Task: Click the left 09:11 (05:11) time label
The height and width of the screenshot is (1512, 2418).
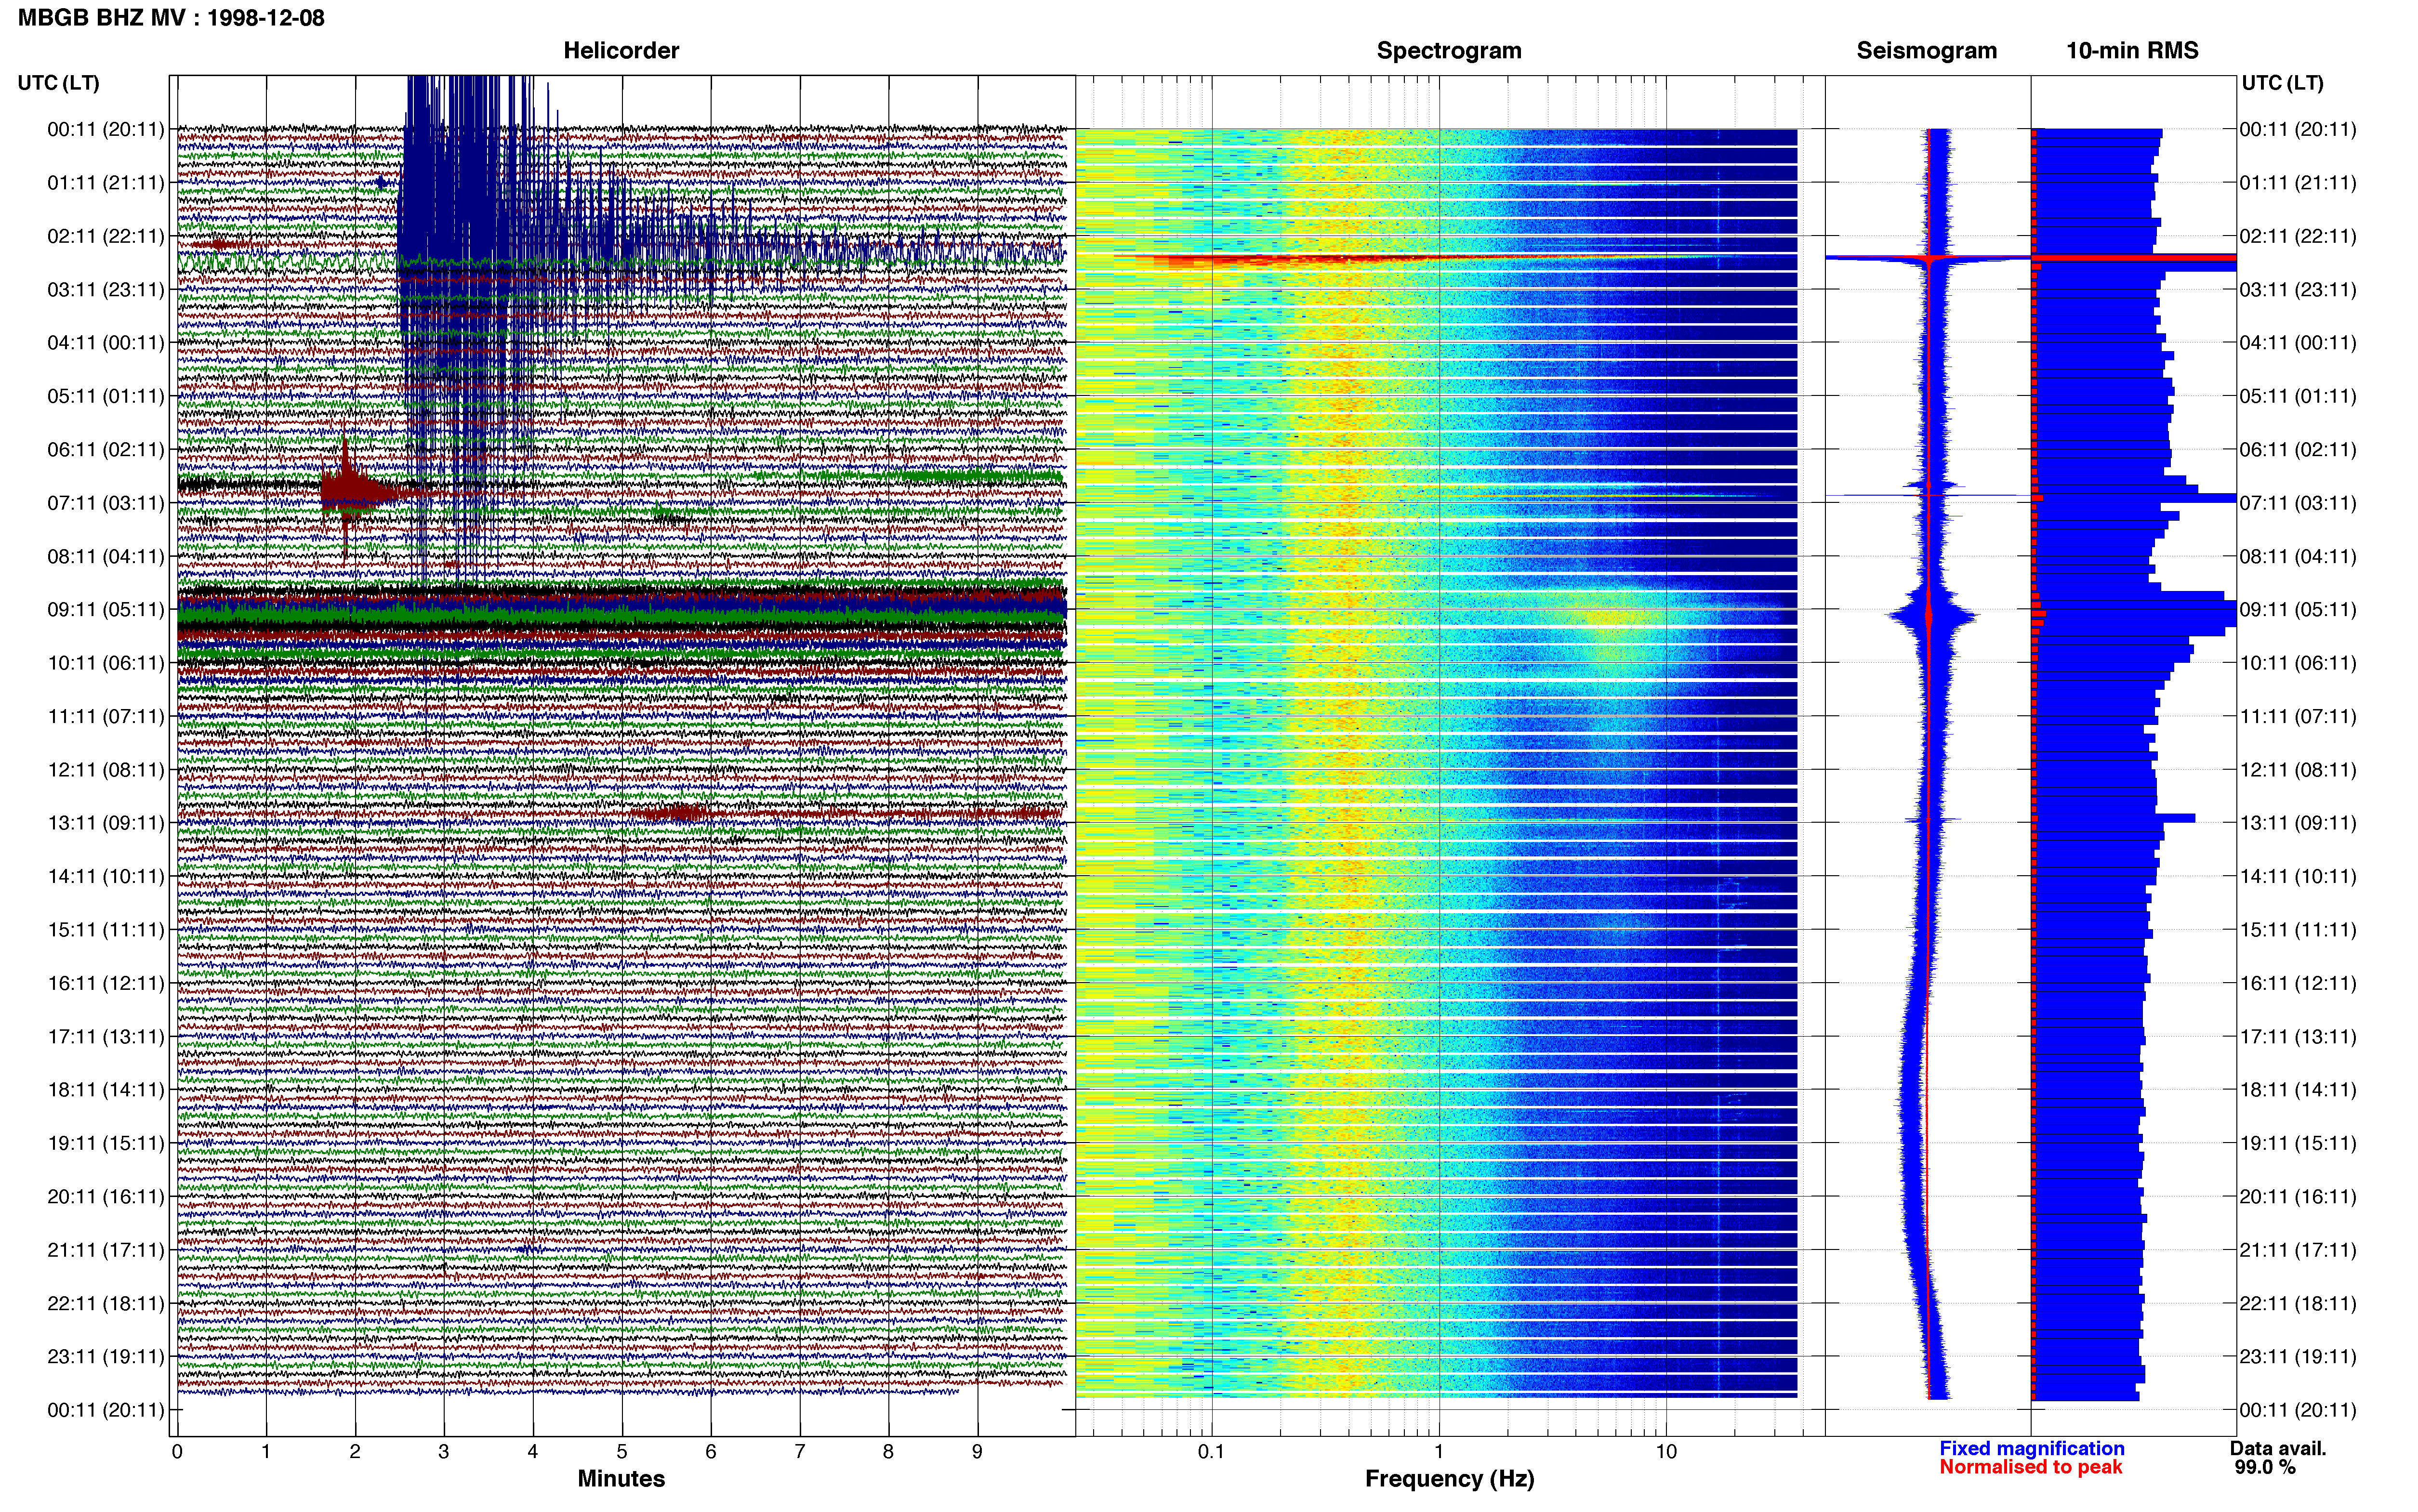Action: pyautogui.click(x=105, y=609)
